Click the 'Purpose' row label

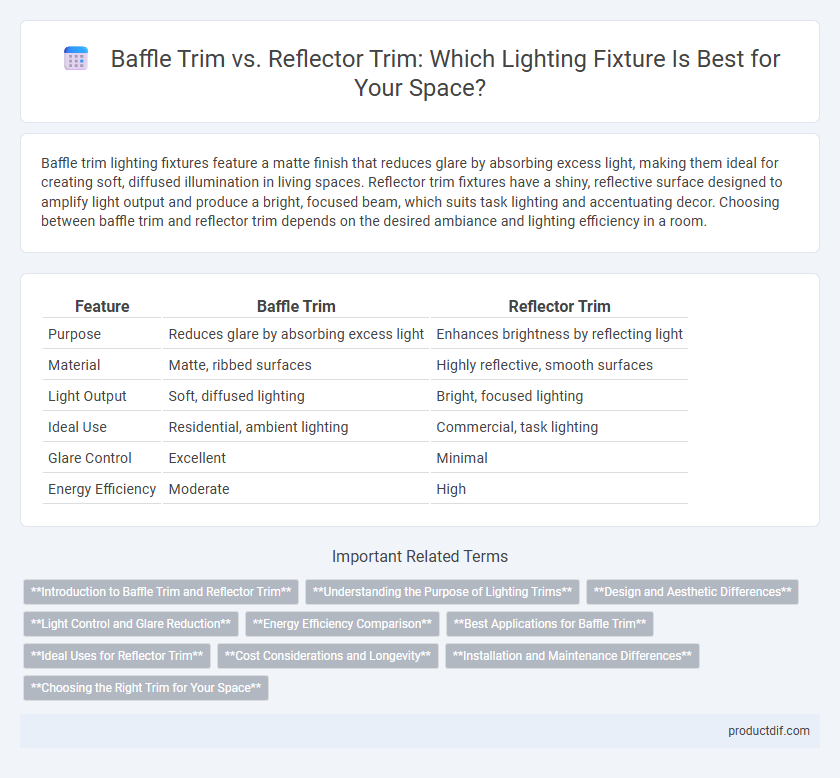tap(74, 334)
